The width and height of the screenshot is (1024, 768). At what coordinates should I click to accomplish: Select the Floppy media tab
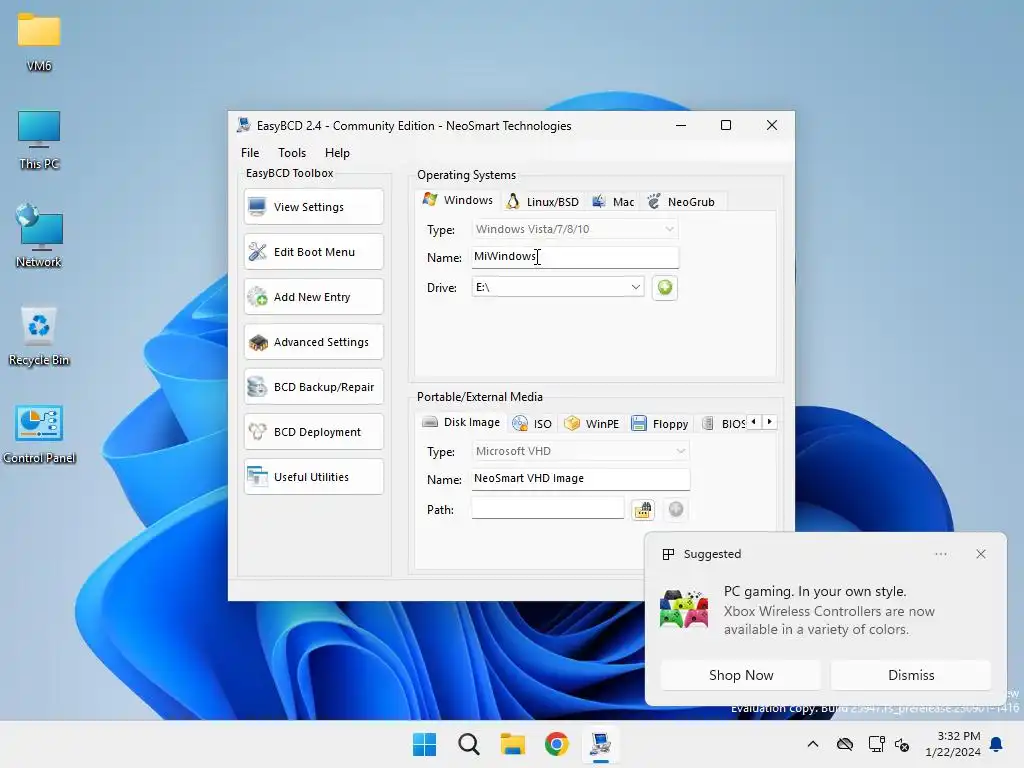660,424
